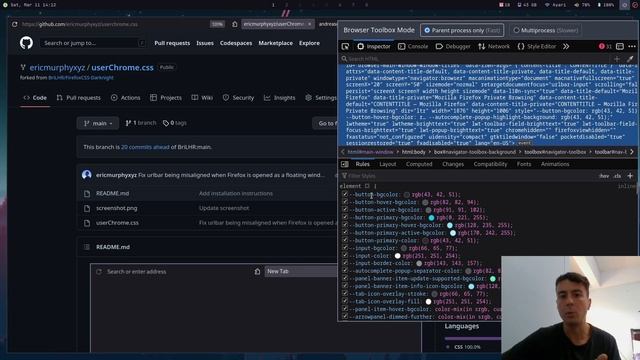Open Explore in GitHub header
Image resolution: width=640 pixels, height=360 pixels.
click(x=309, y=43)
